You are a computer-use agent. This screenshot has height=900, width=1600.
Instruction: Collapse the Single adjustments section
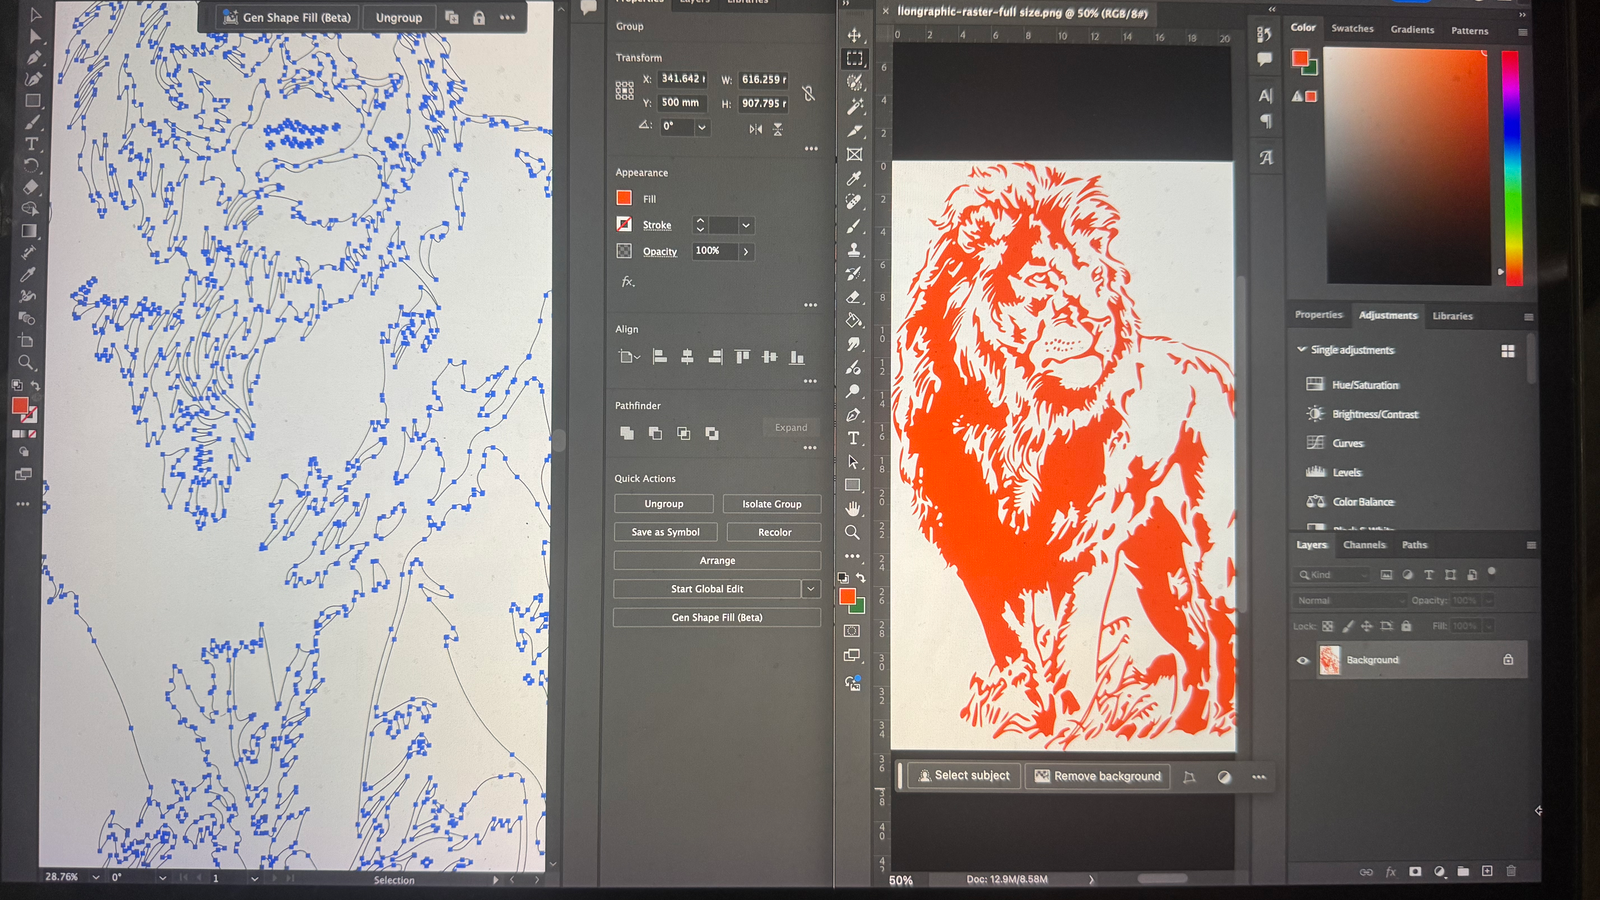click(1301, 350)
